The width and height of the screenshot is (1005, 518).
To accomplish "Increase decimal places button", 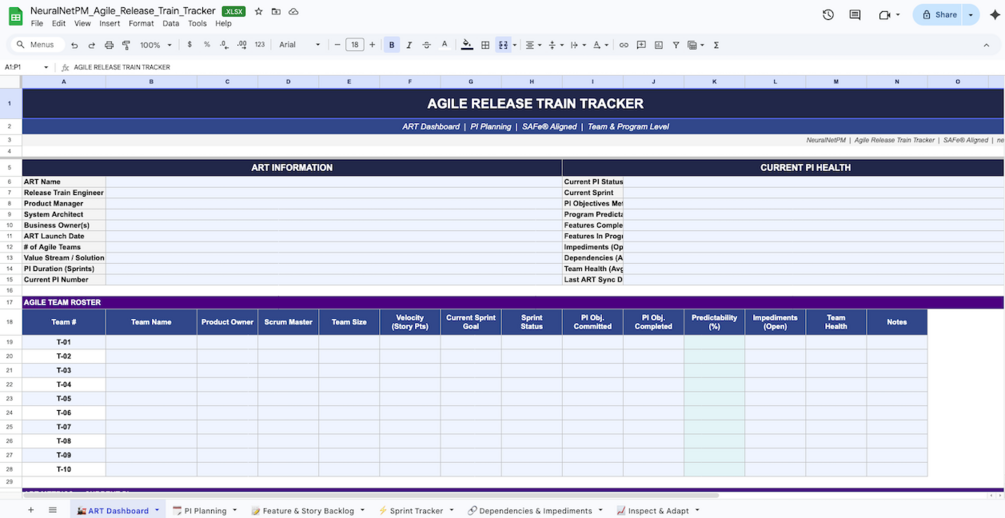I will [242, 45].
